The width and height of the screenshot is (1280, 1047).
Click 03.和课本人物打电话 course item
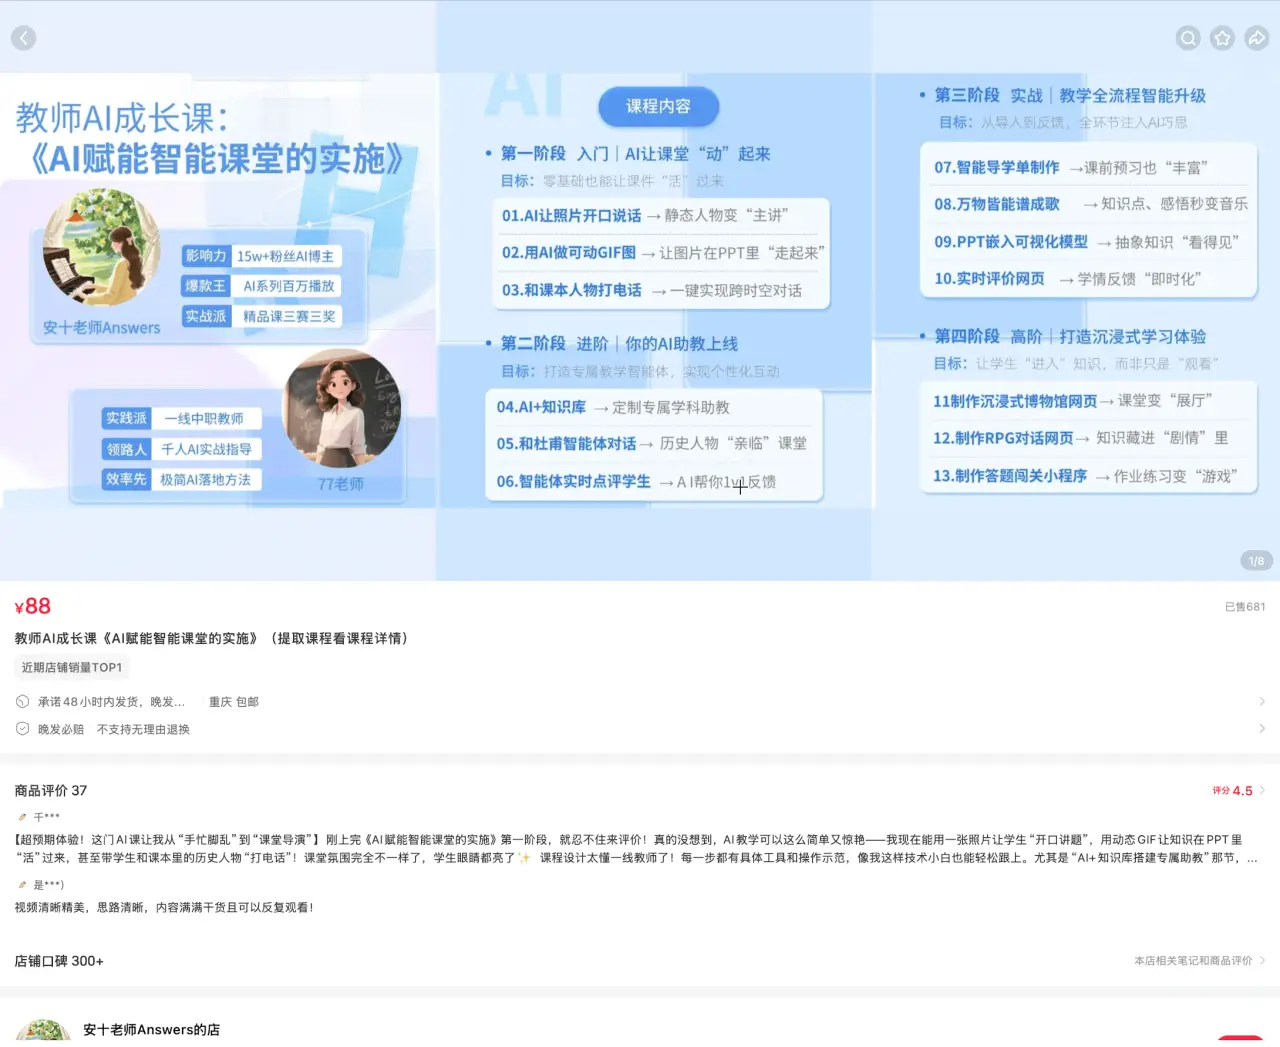pos(652,290)
